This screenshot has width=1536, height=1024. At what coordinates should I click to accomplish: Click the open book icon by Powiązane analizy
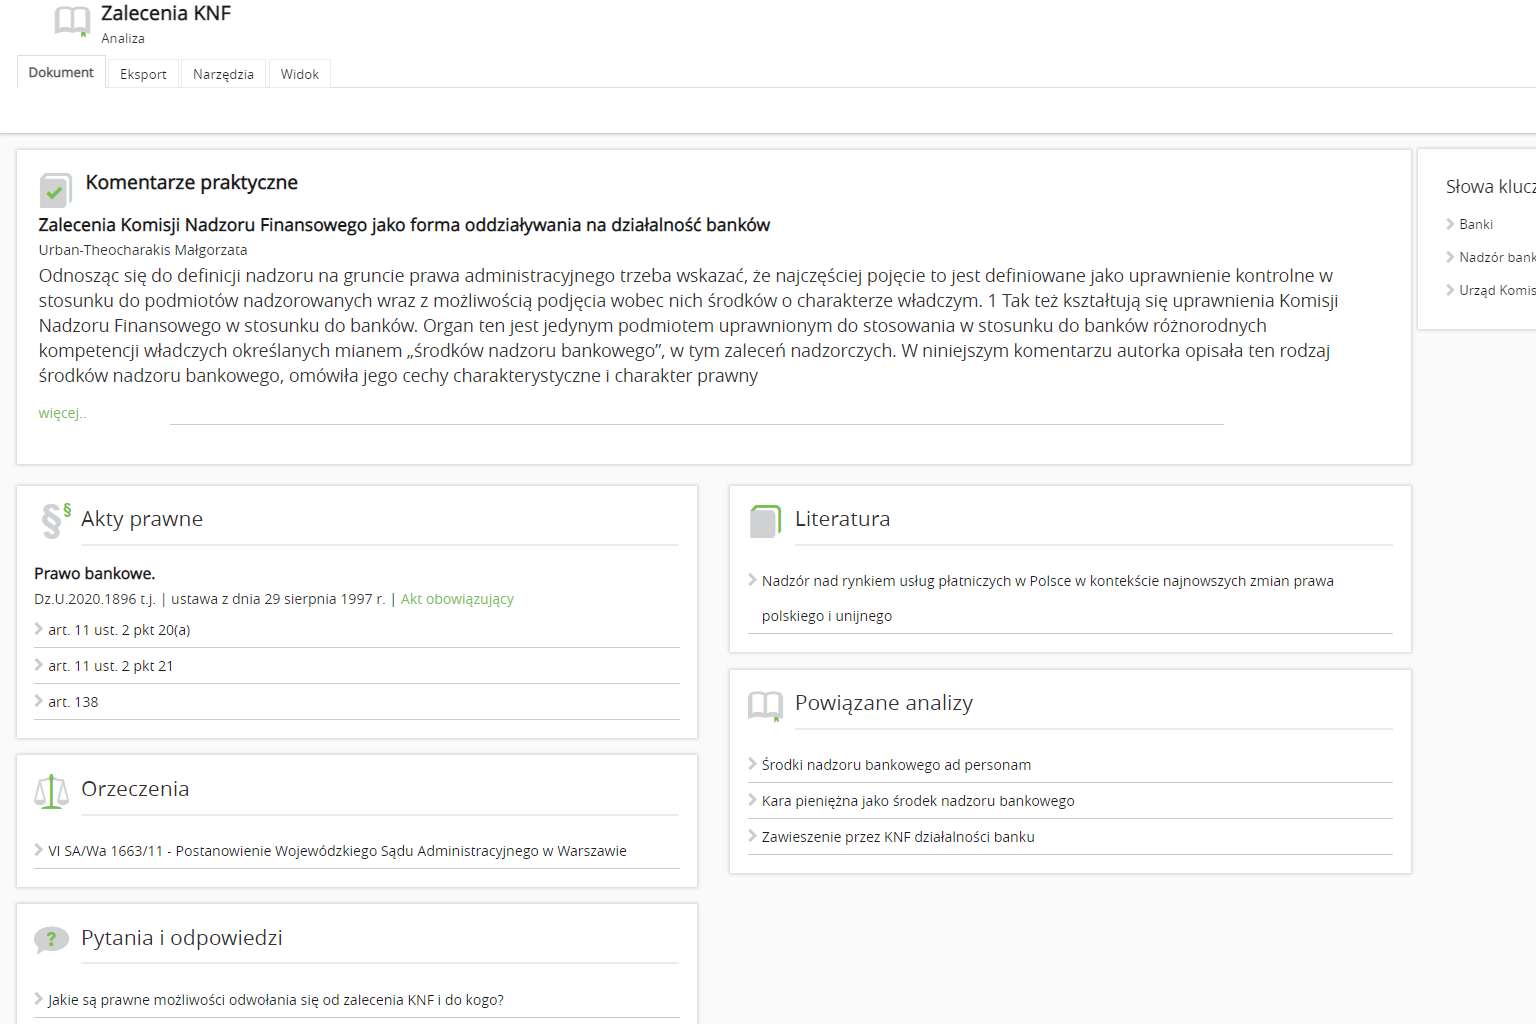point(765,706)
